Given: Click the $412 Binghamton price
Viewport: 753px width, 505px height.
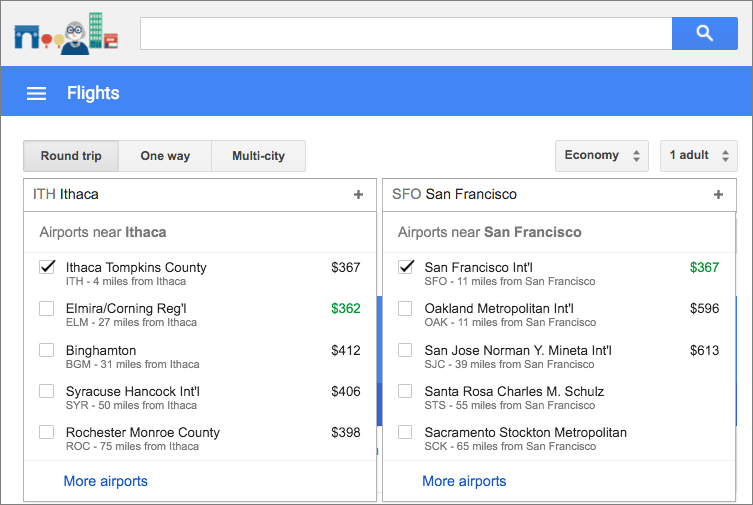Looking at the screenshot, I should (346, 350).
